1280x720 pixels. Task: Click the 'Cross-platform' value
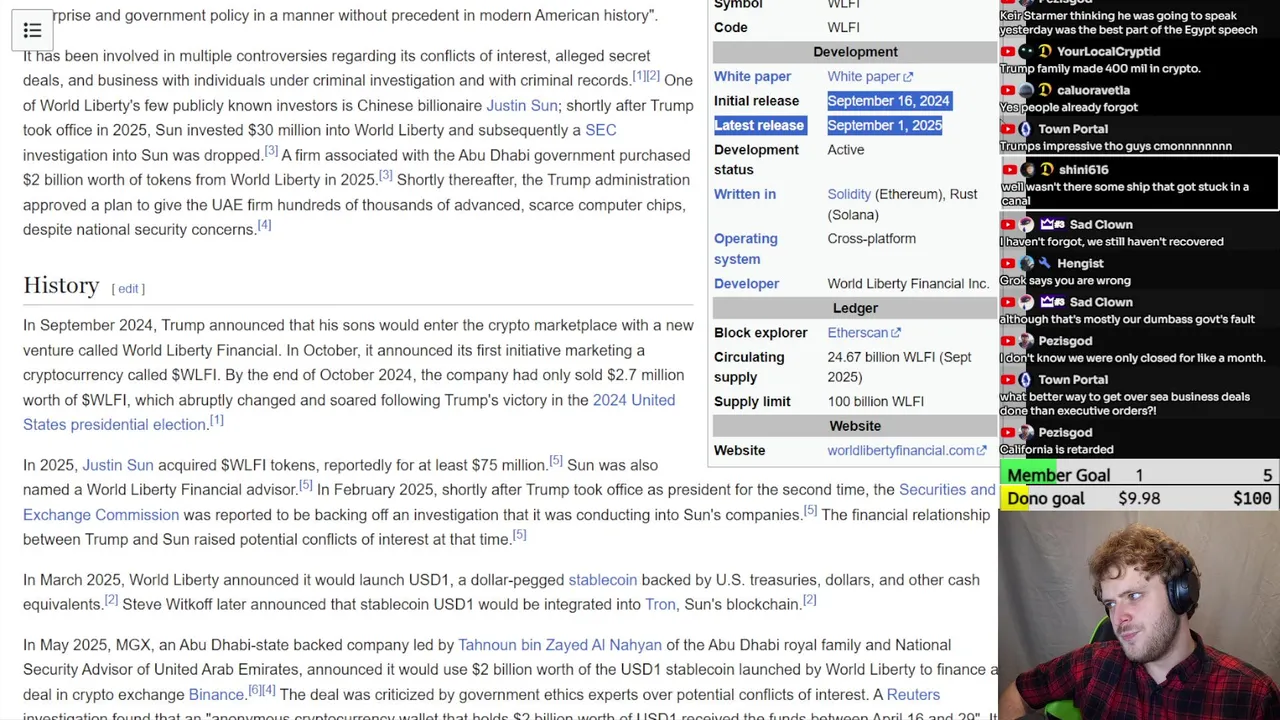[872, 239]
